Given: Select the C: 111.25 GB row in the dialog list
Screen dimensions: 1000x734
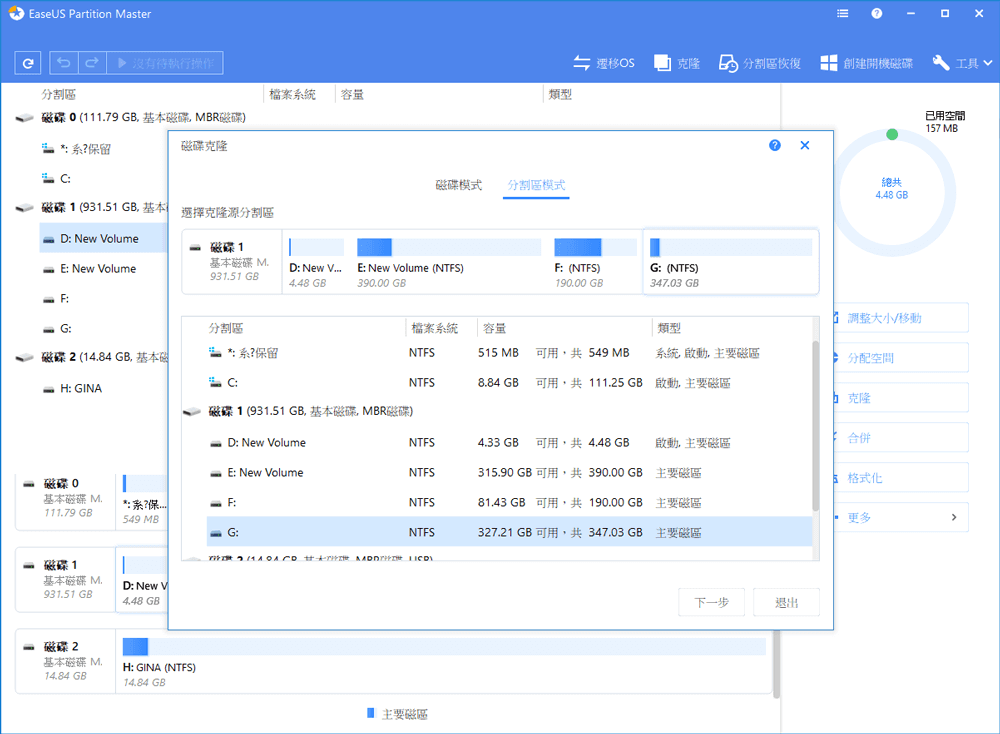Looking at the screenshot, I should [510, 383].
